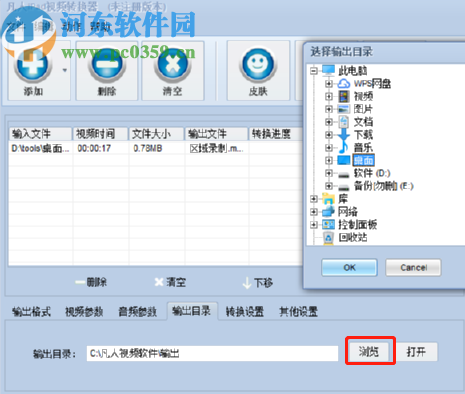
Task: Click the 下移 move-down button
Action: coord(257,283)
